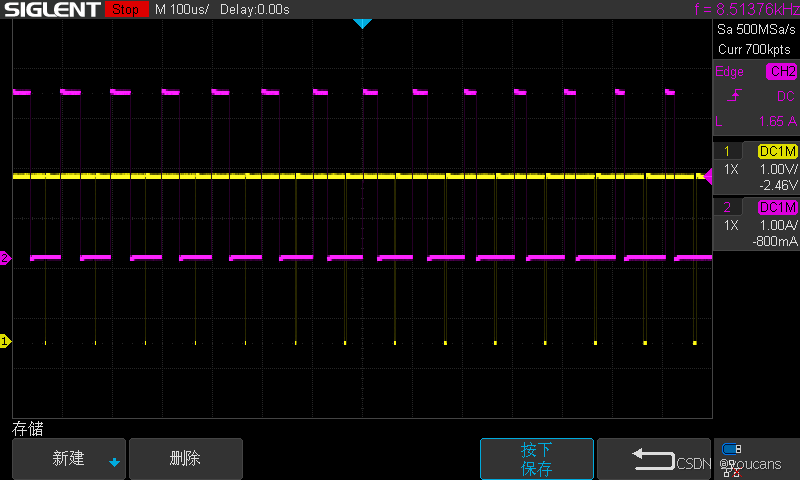Click the LAN network status icon
The width and height of the screenshot is (800, 480).
click(x=732, y=470)
